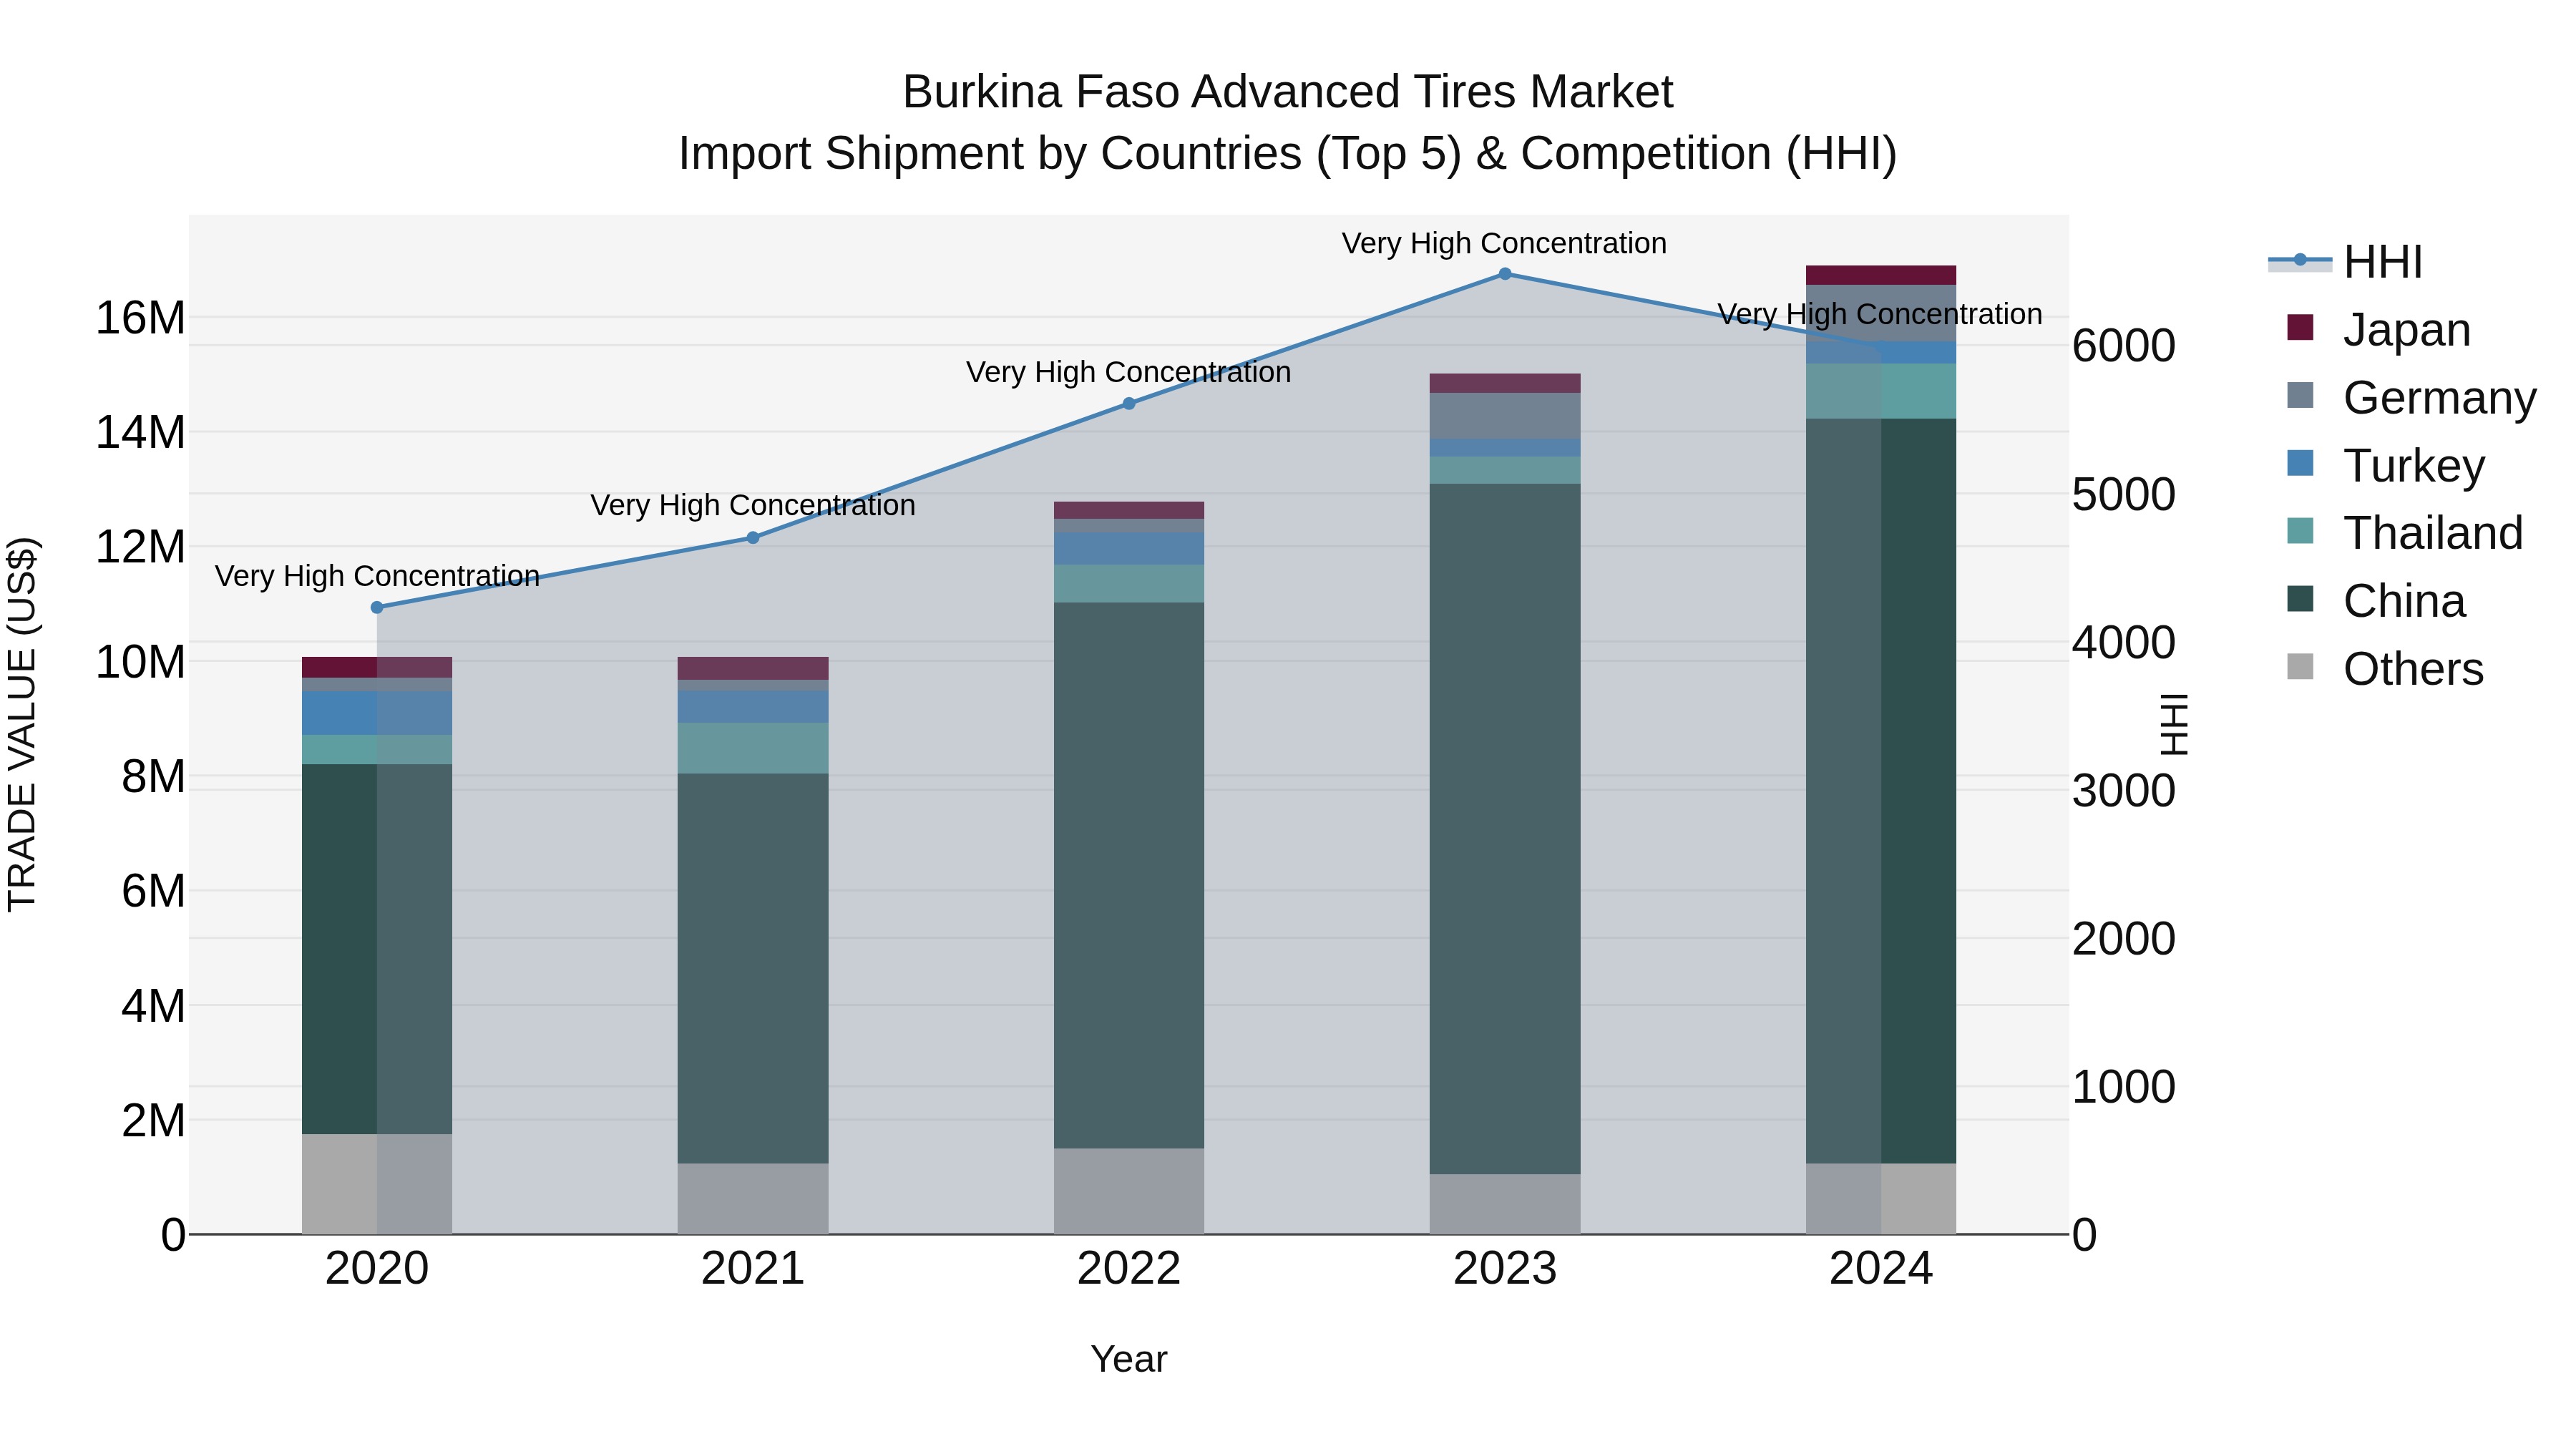Screen dimensions: 2576x1449
Task: Toggle the Turkey legend label
Action: coord(2414,466)
